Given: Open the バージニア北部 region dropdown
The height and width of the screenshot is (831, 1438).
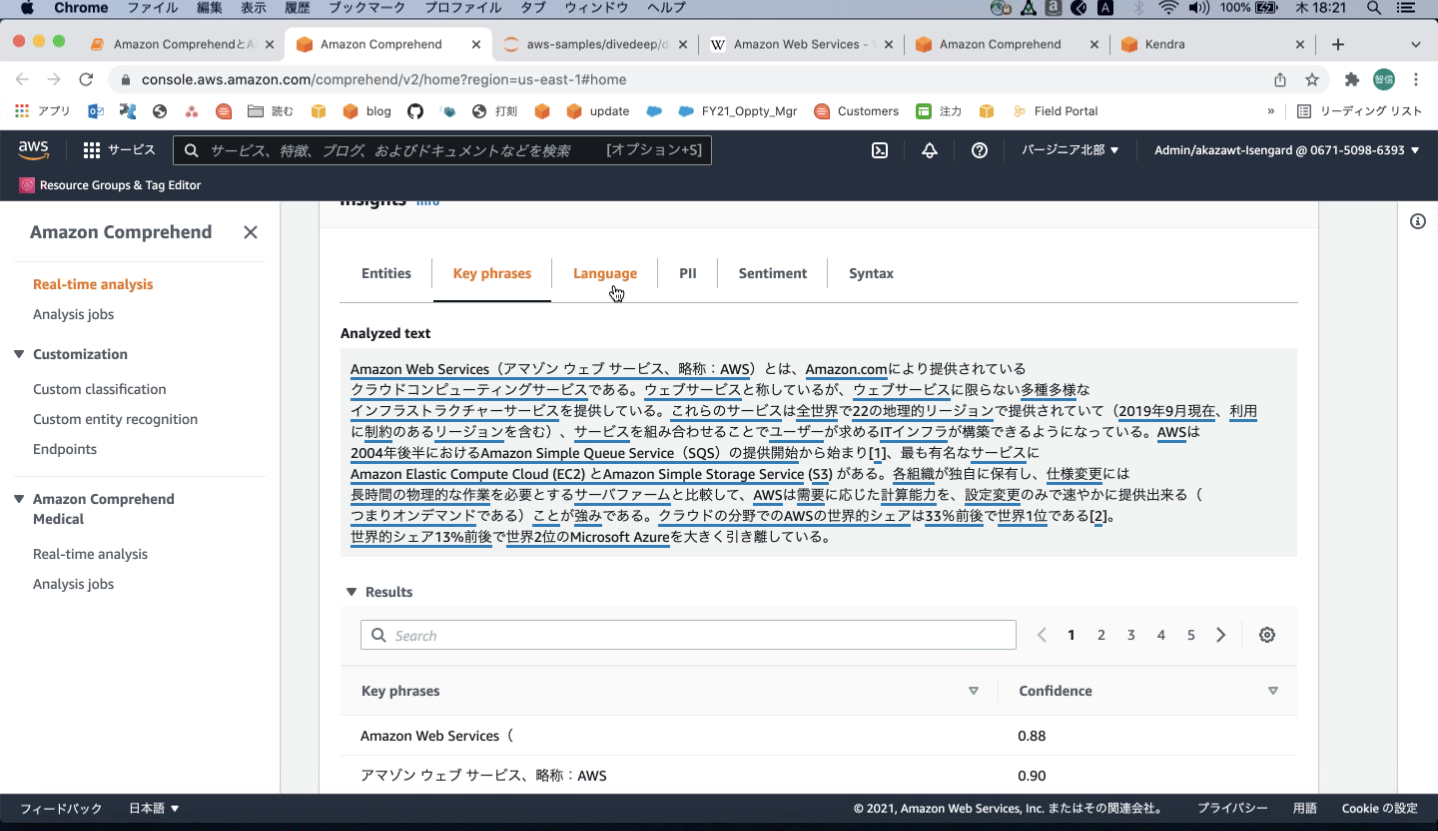Looking at the screenshot, I should 1070,150.
